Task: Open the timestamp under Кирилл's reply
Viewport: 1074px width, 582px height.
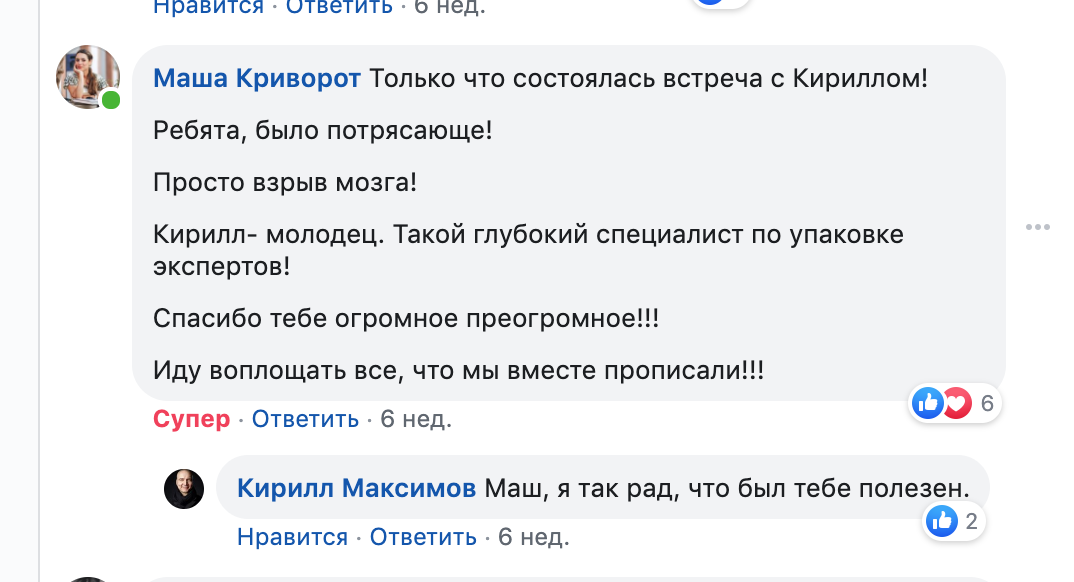Action: pos(533,537)
